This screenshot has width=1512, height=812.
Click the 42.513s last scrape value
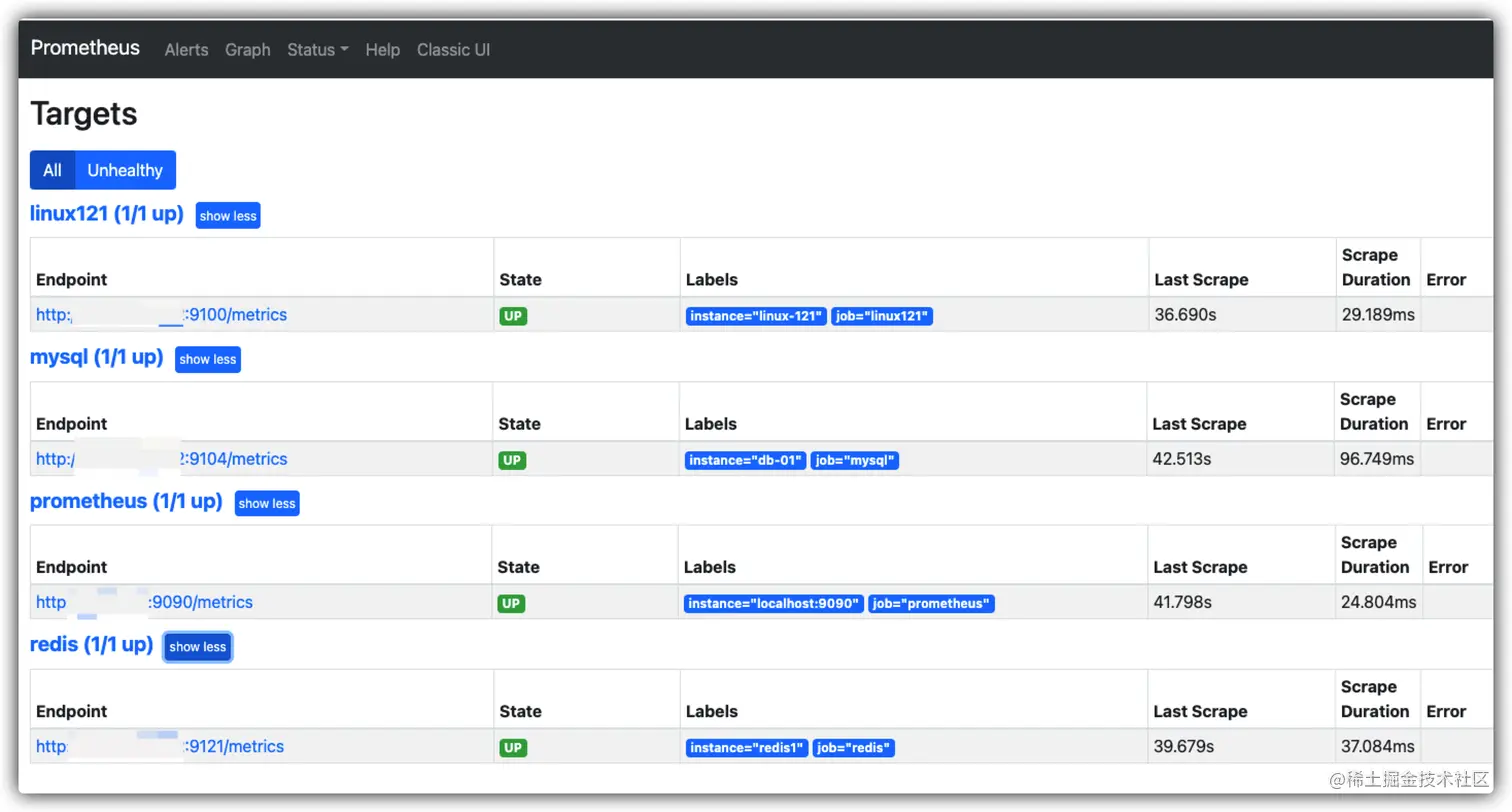point(1182,459)
